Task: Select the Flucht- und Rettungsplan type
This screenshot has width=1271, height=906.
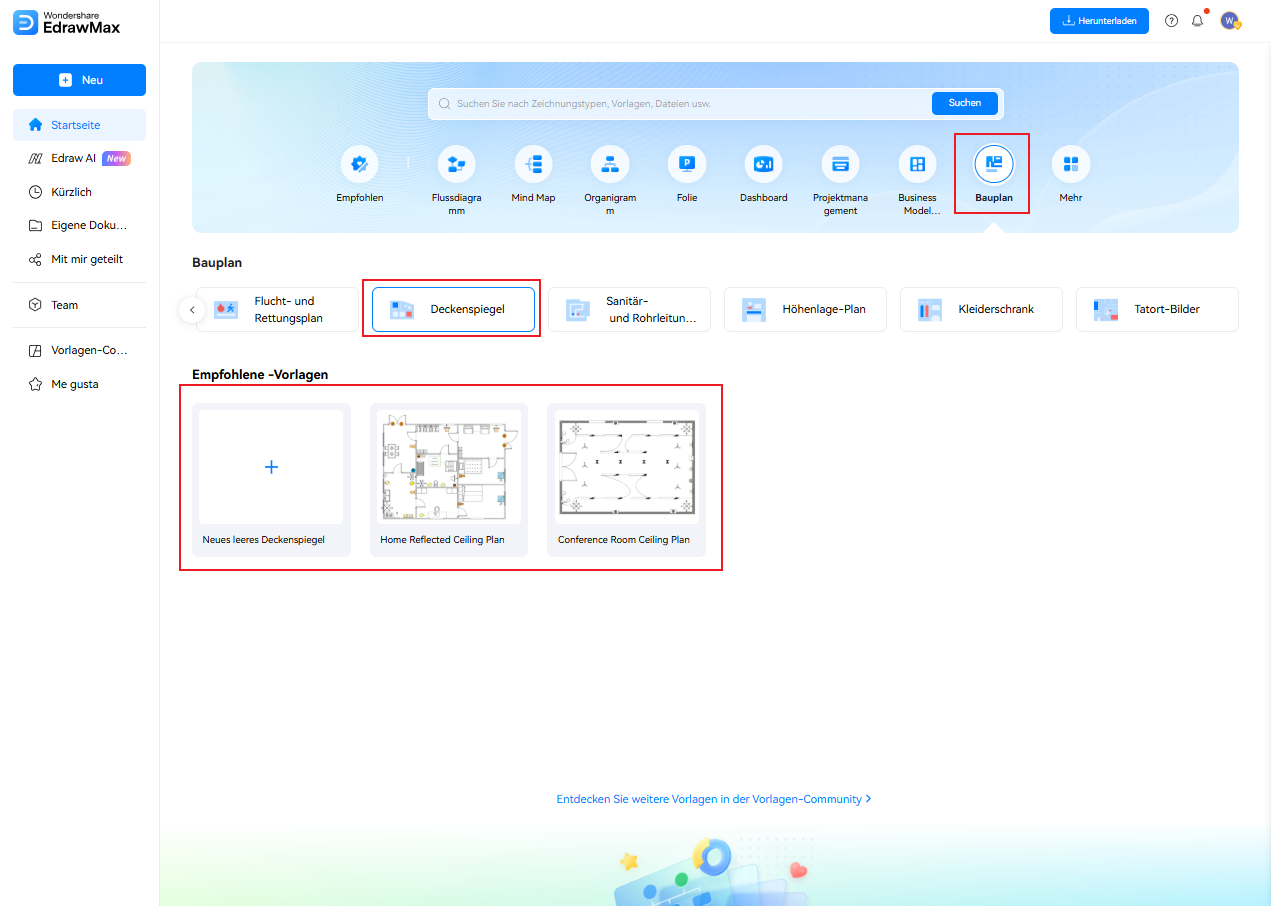Action: pyautogui.click(x=276, y=310)
